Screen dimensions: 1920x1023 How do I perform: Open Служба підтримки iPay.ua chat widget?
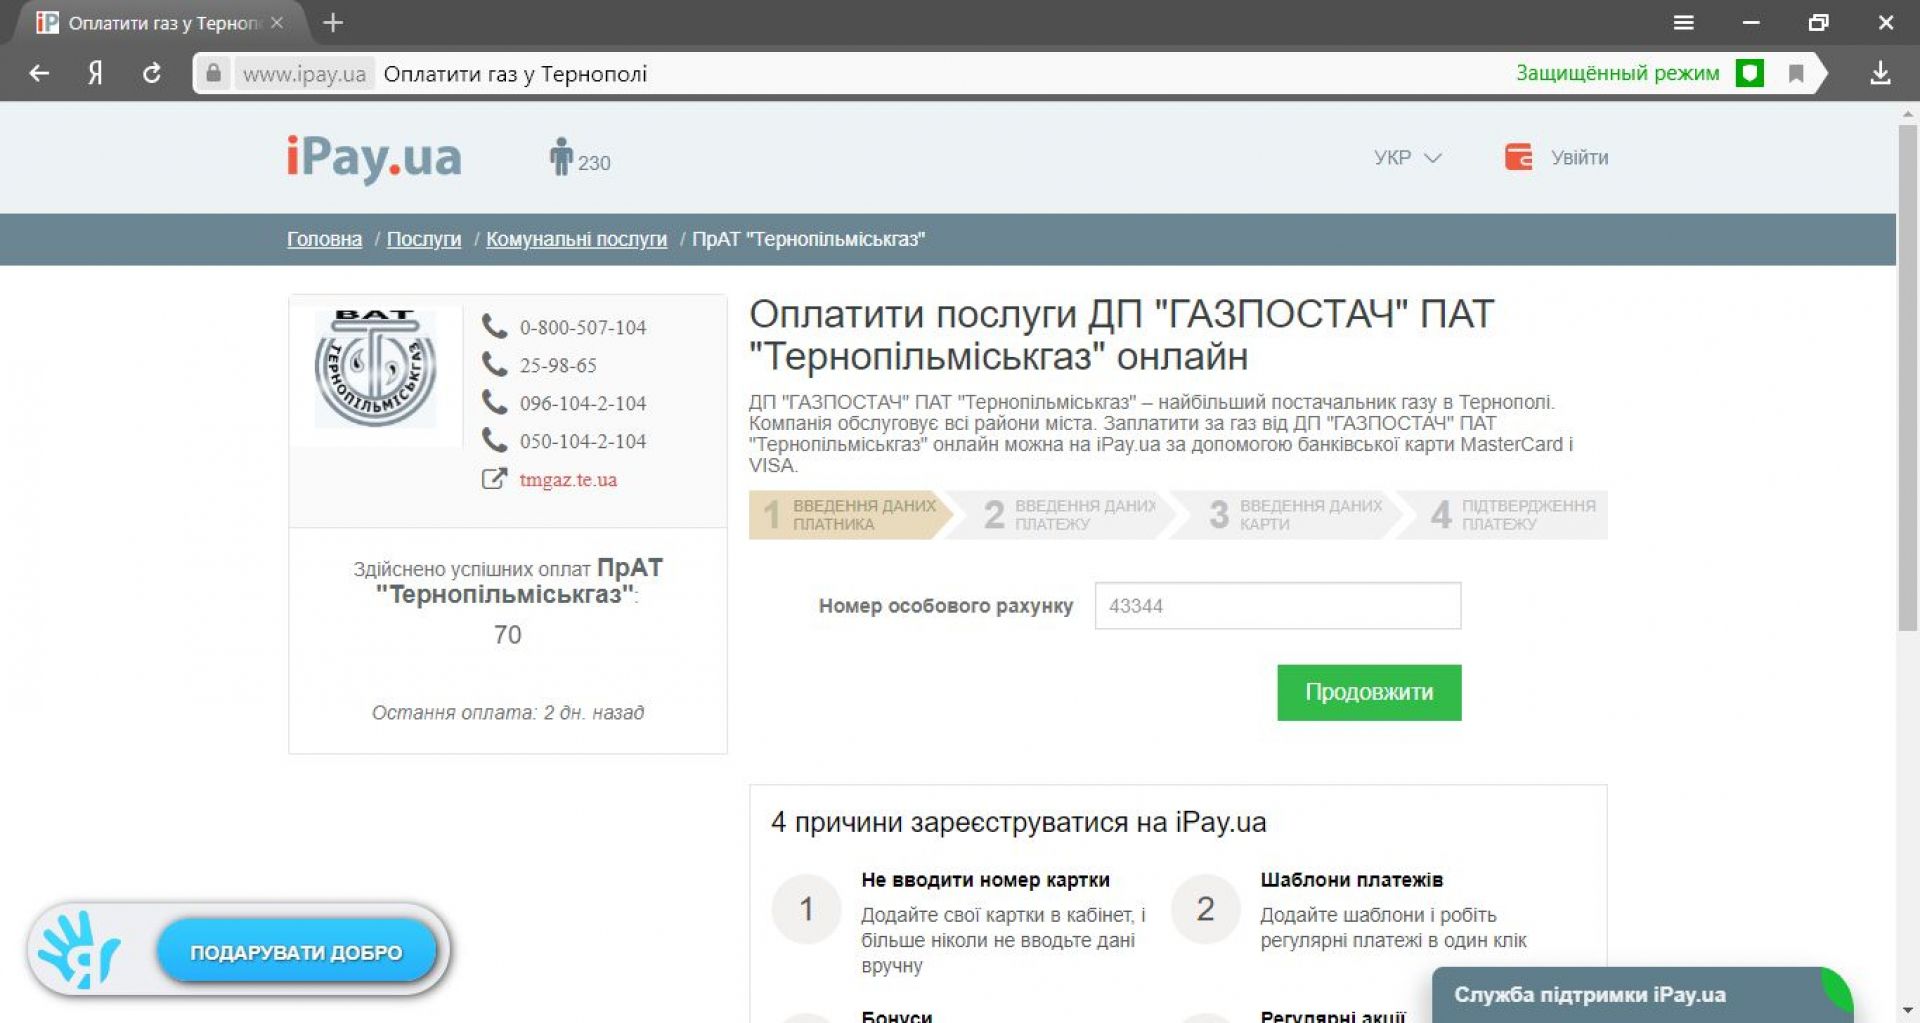[1590, 995]
